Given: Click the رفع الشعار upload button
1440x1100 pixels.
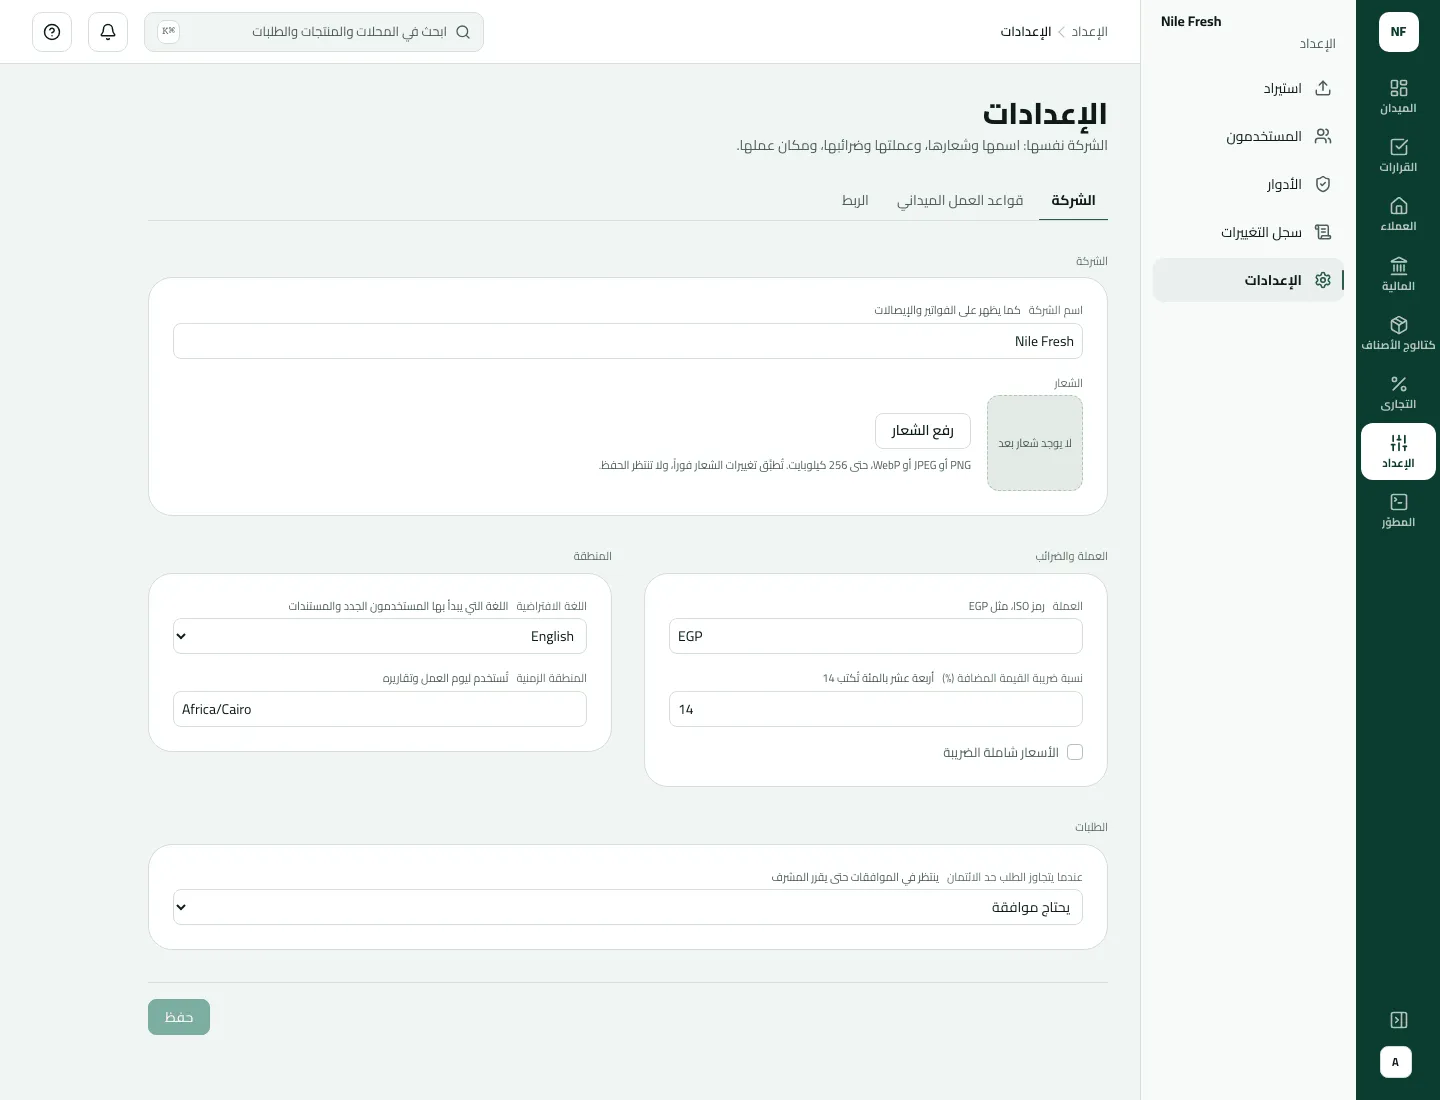Looking at the screenshot, I should pos(923,431).
